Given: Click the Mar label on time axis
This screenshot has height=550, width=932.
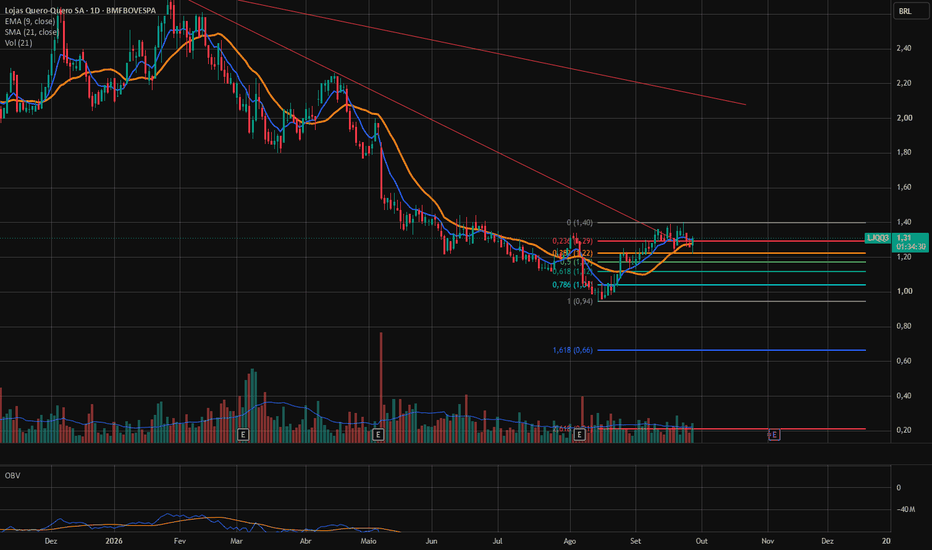Looking at the screenshot, I should point(236,541).
